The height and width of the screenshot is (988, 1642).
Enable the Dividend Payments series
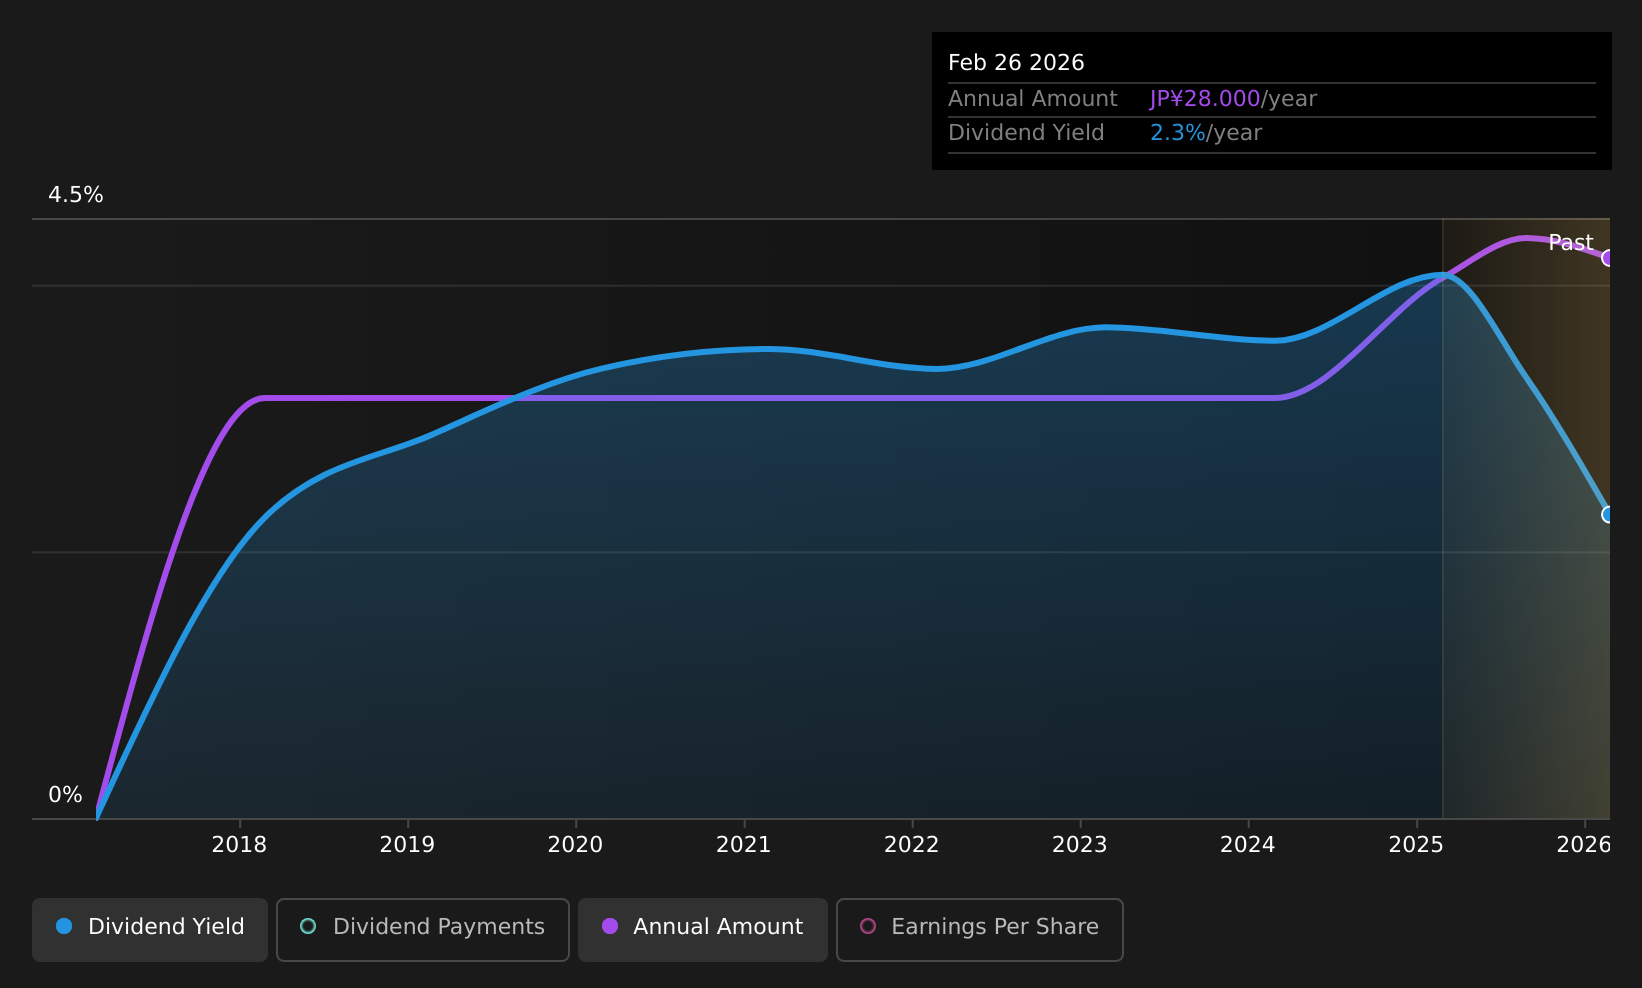click(422, 930)
